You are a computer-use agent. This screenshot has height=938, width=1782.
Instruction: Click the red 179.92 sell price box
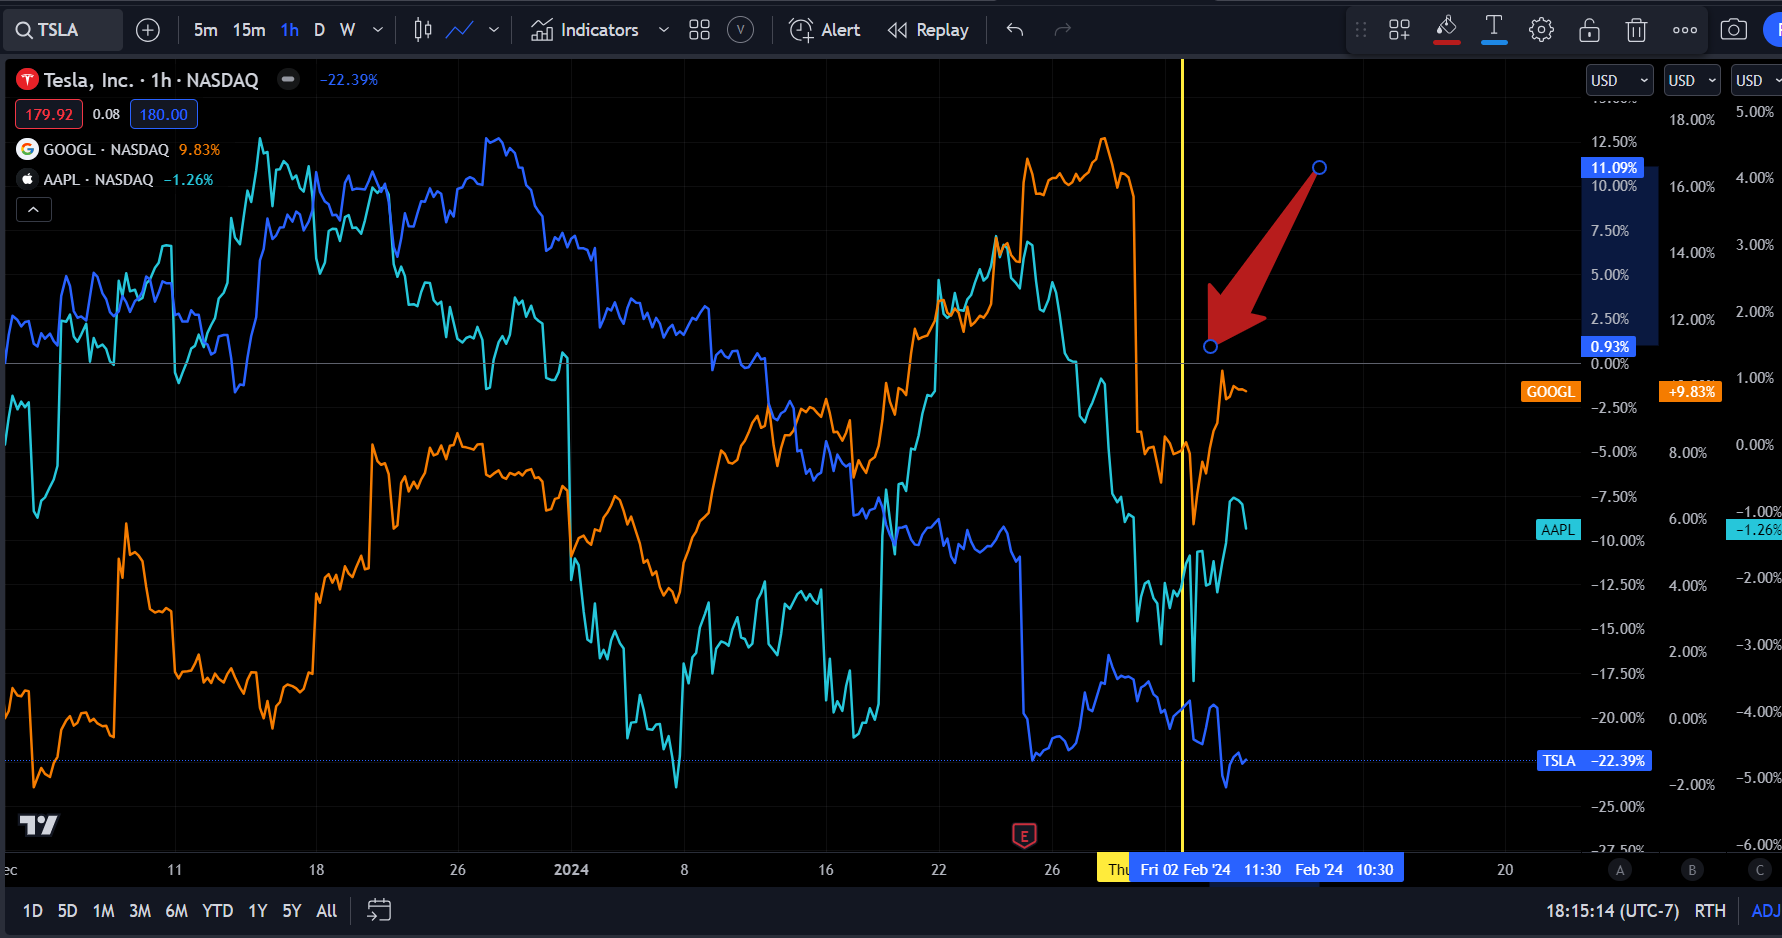pos(49,114)
